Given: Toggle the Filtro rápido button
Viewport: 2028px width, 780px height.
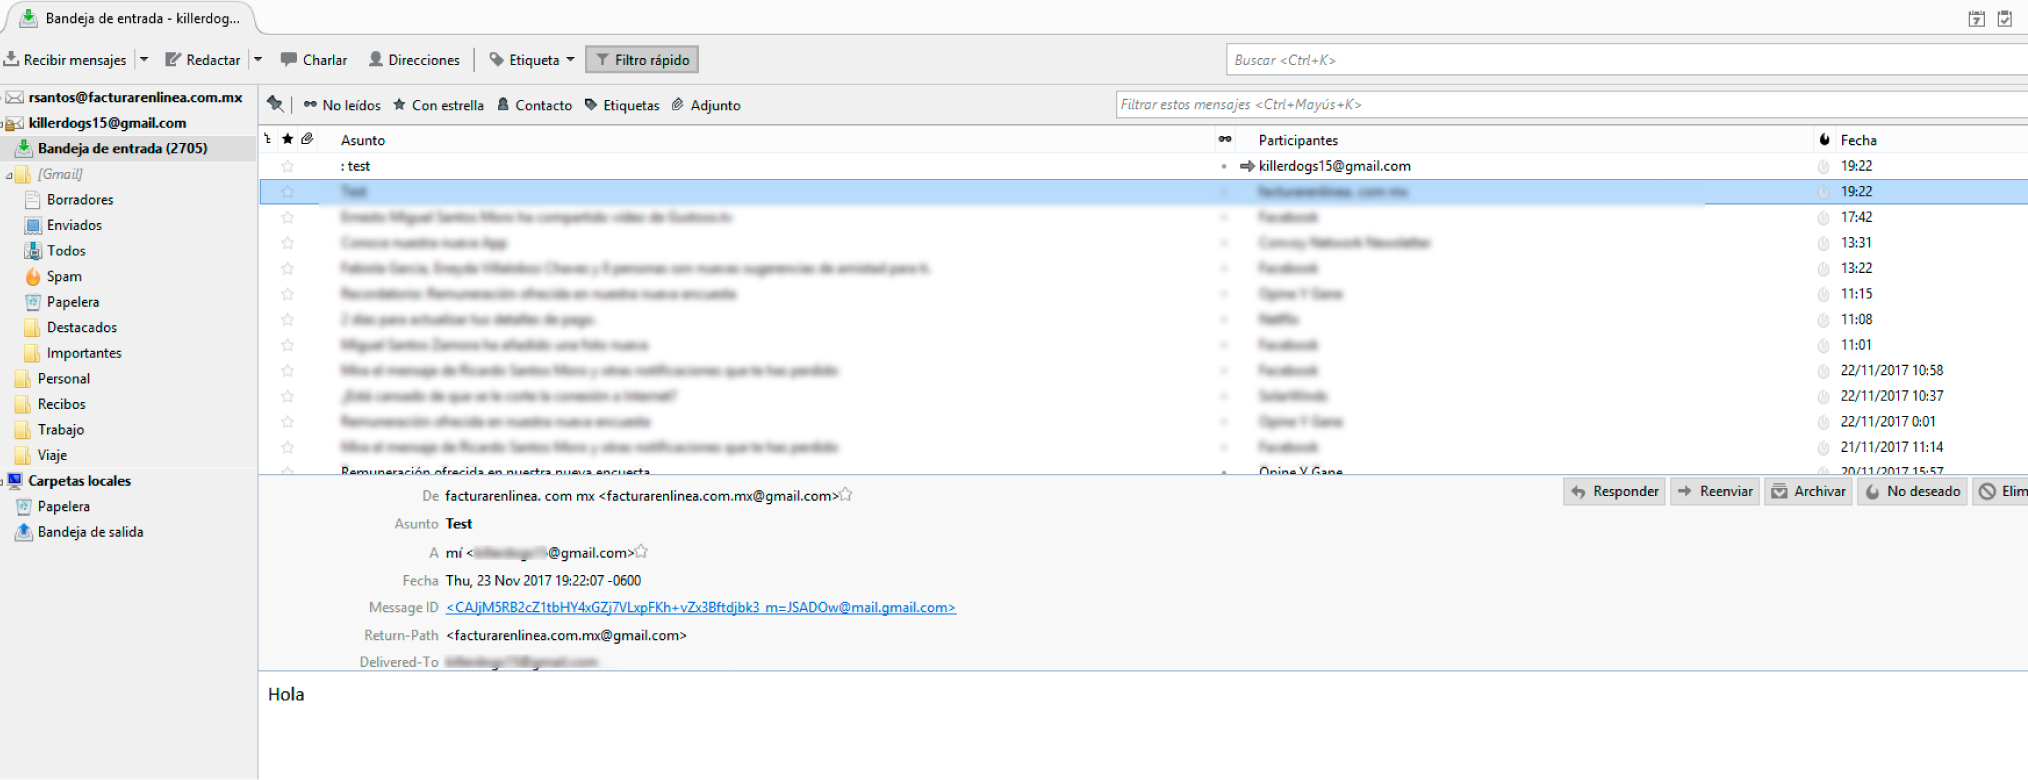Looking at the screenshot, I should [642, 60].
